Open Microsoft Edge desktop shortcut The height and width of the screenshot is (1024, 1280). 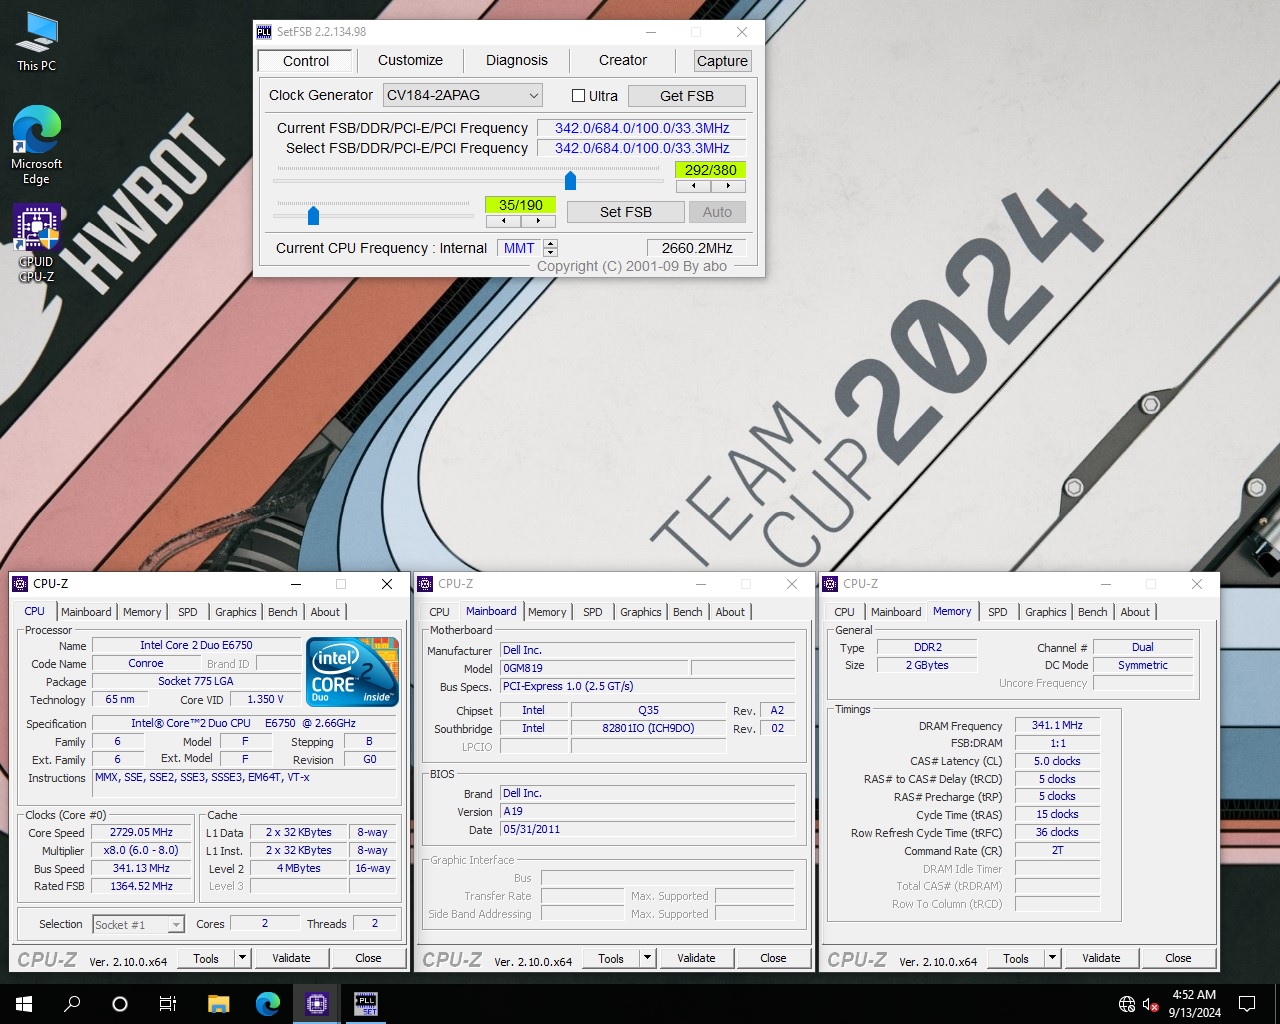point(36,145)
